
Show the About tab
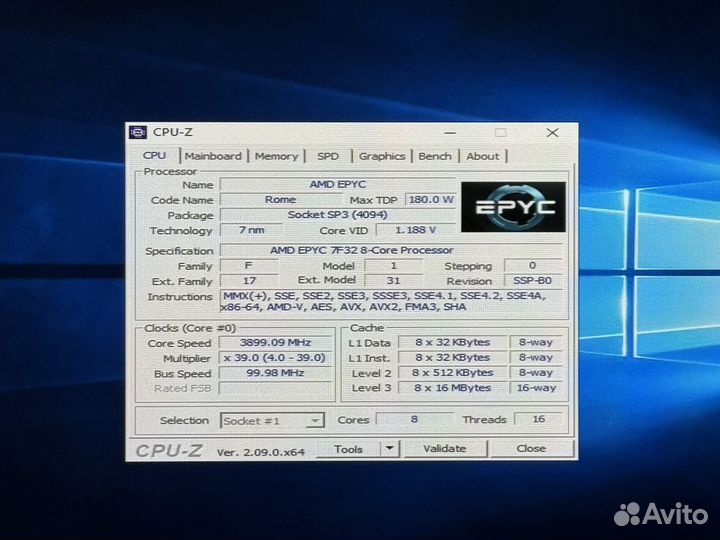483,156
